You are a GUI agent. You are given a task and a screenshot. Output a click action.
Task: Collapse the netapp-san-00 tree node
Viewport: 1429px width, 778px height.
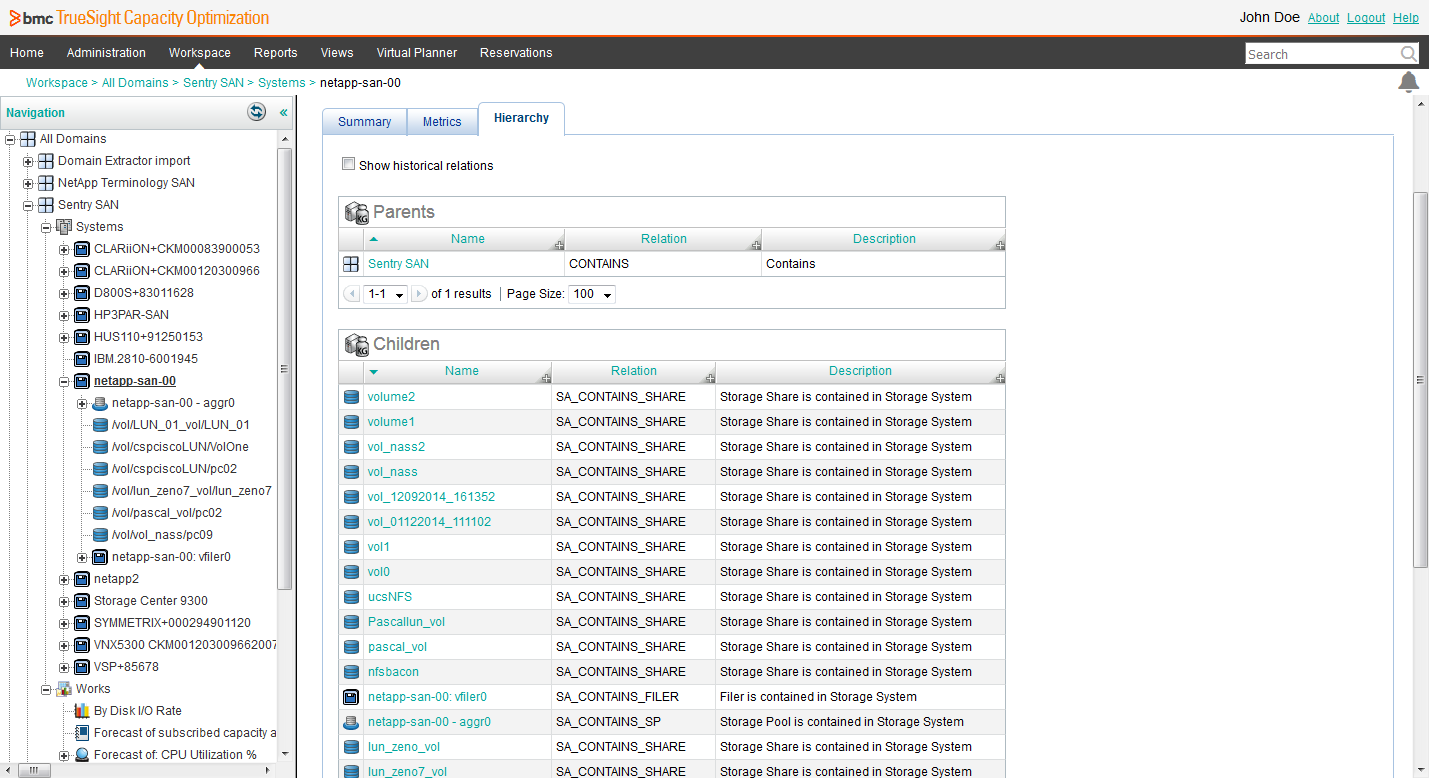point(64,381)
